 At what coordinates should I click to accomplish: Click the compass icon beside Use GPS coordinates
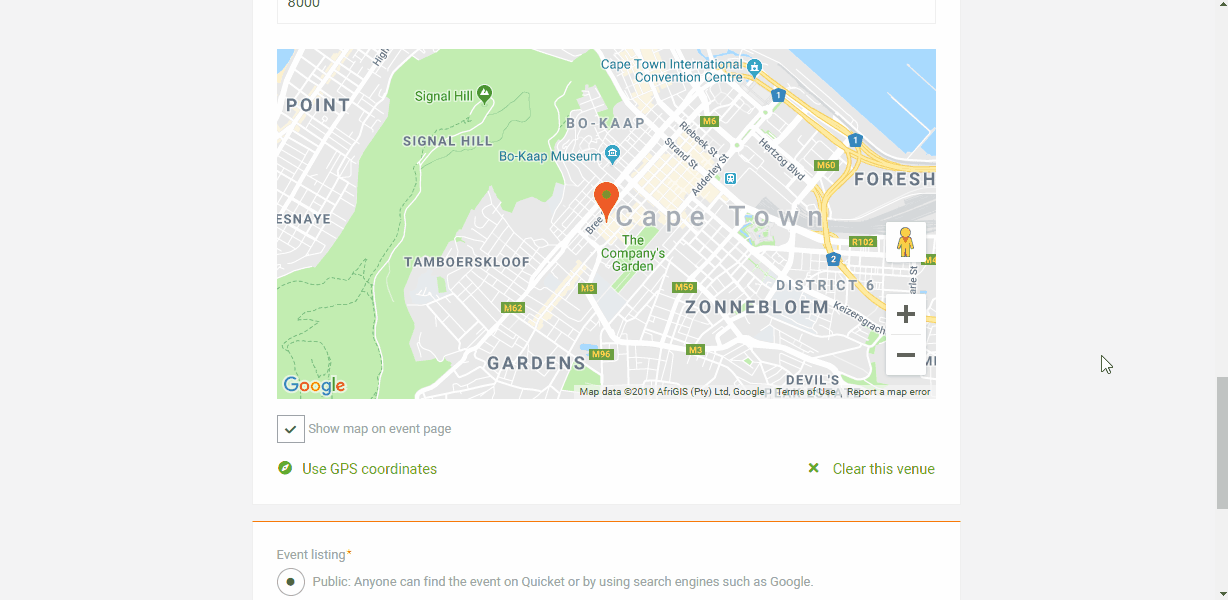coord(285,468)
